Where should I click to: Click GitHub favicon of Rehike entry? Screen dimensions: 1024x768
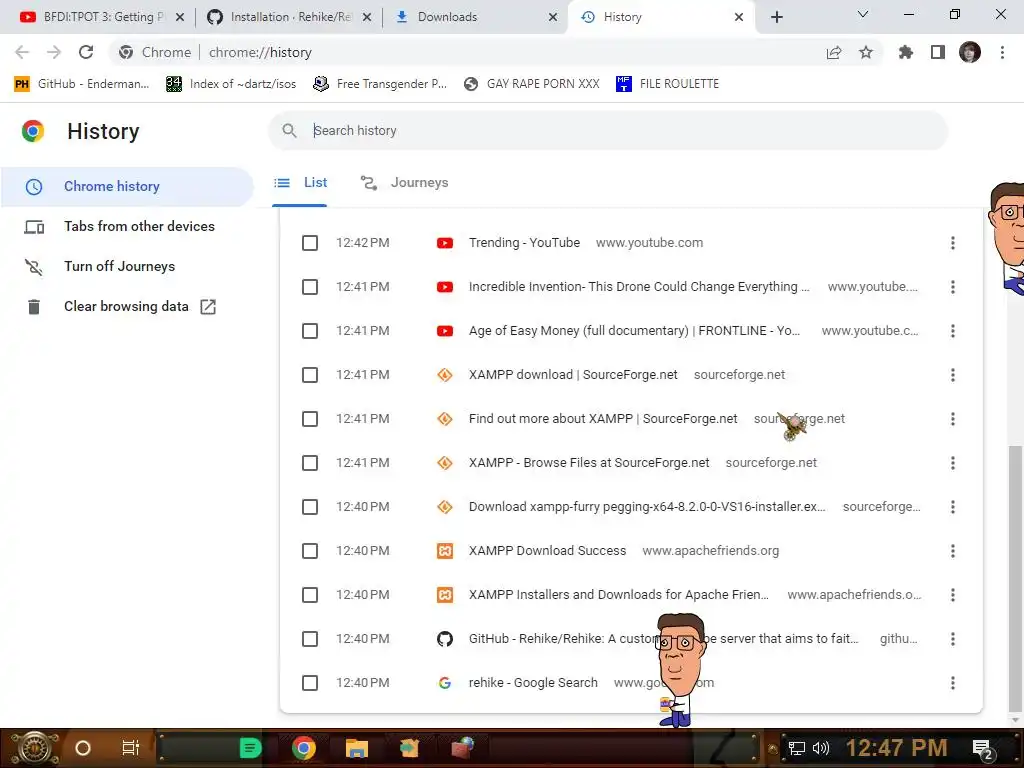(x=445, y=639)
